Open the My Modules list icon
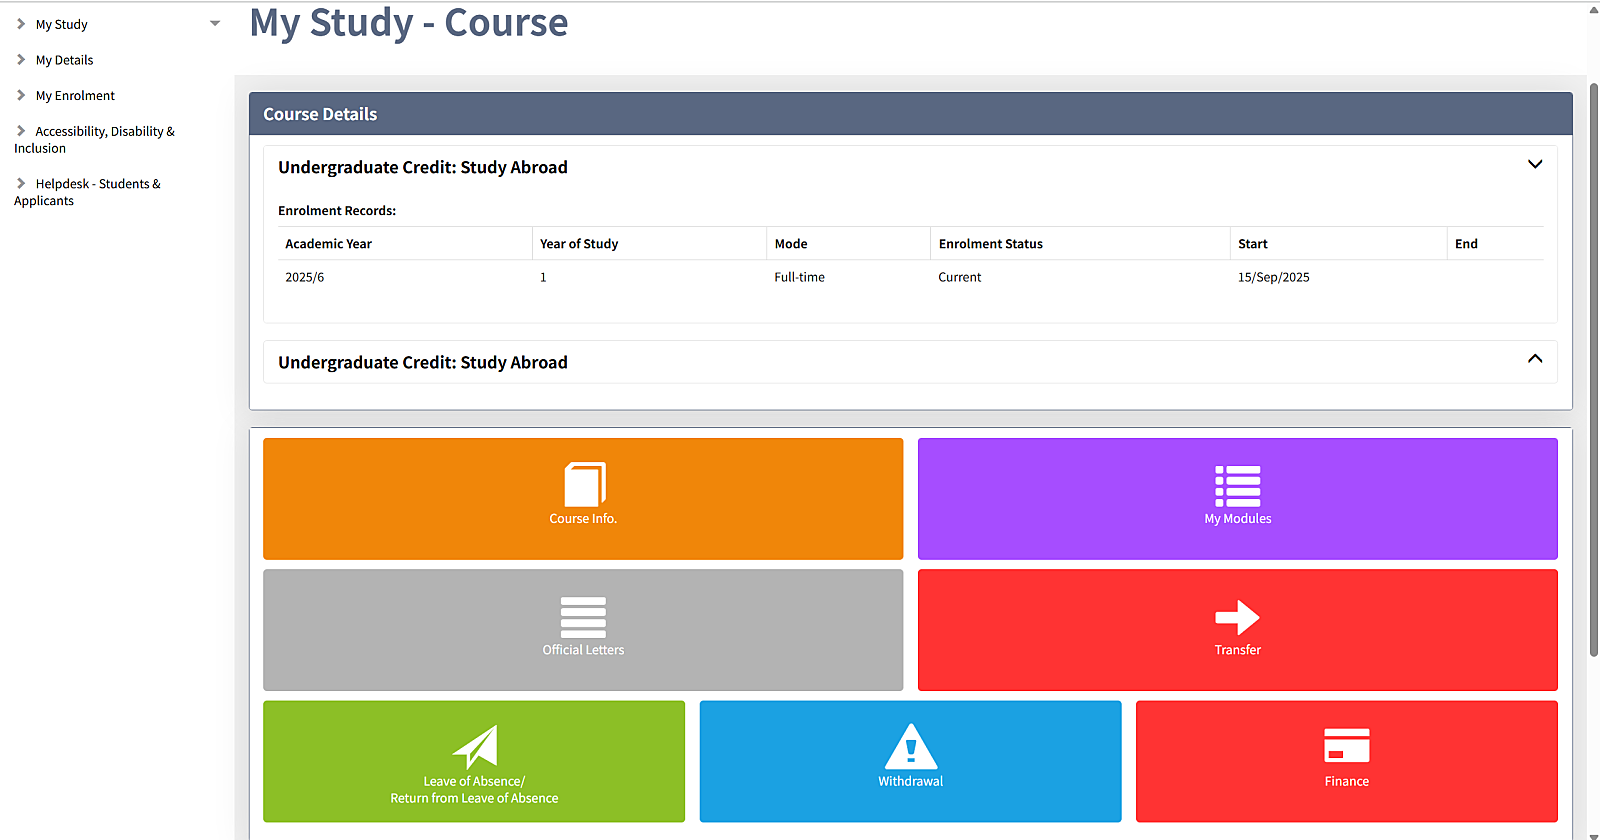1600x840 pixels. click(1237, 486)
